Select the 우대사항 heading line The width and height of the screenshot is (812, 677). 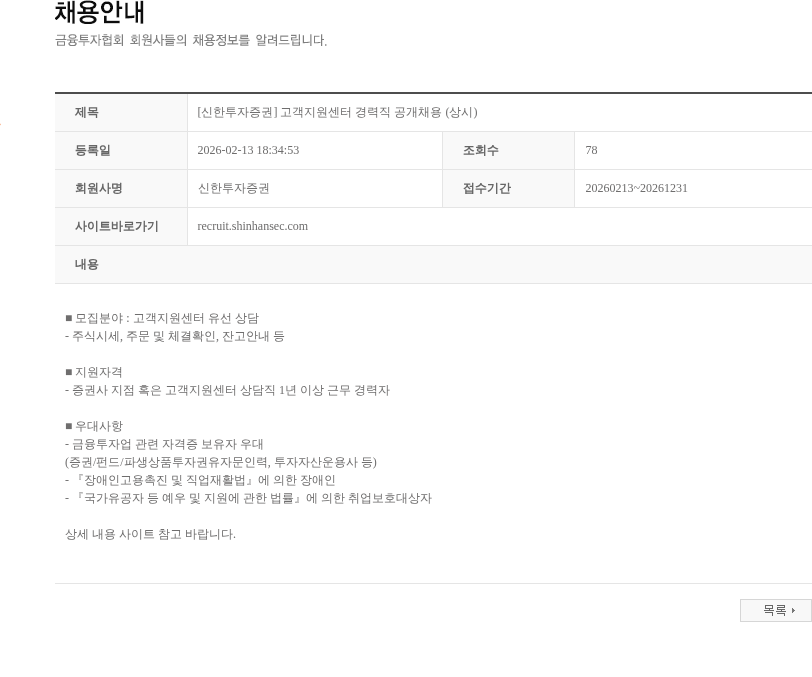tap(94, 426)
